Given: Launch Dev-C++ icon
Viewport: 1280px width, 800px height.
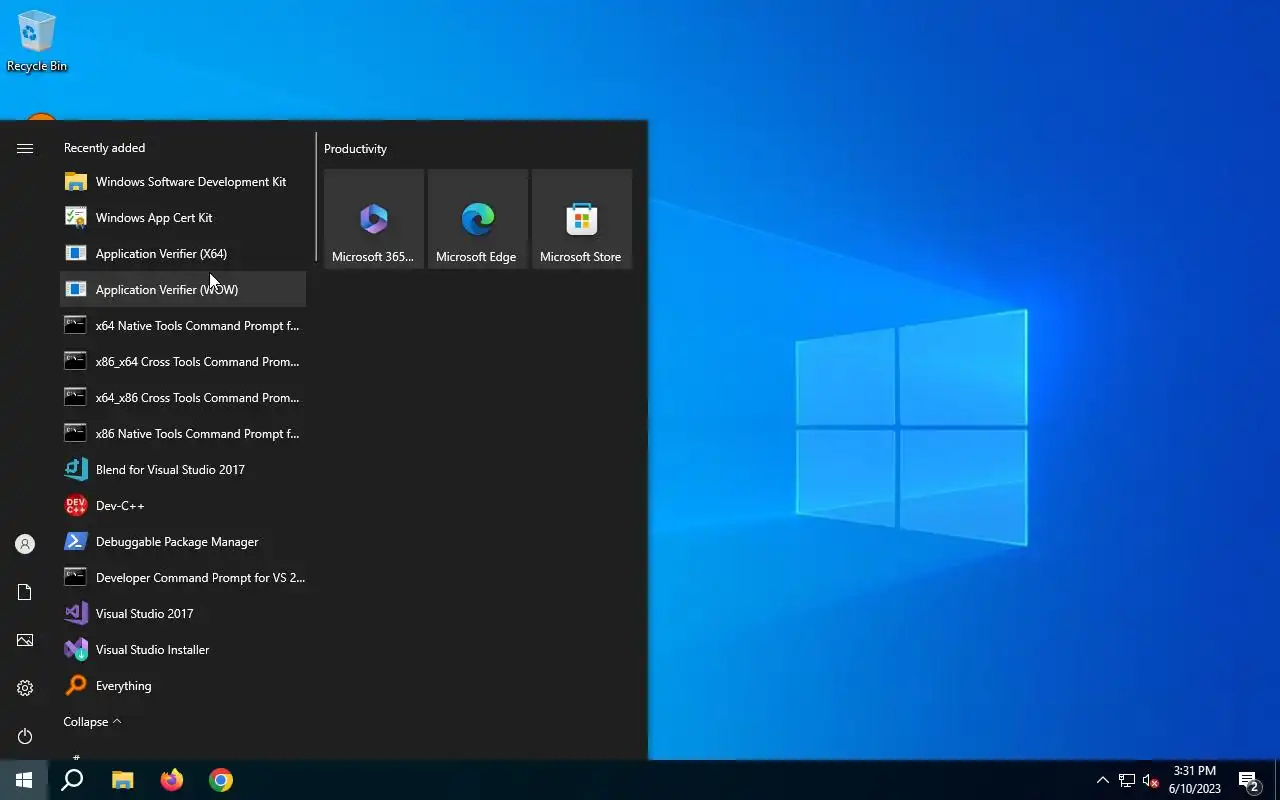Looking at the screenshot, I should pos(76,506).
